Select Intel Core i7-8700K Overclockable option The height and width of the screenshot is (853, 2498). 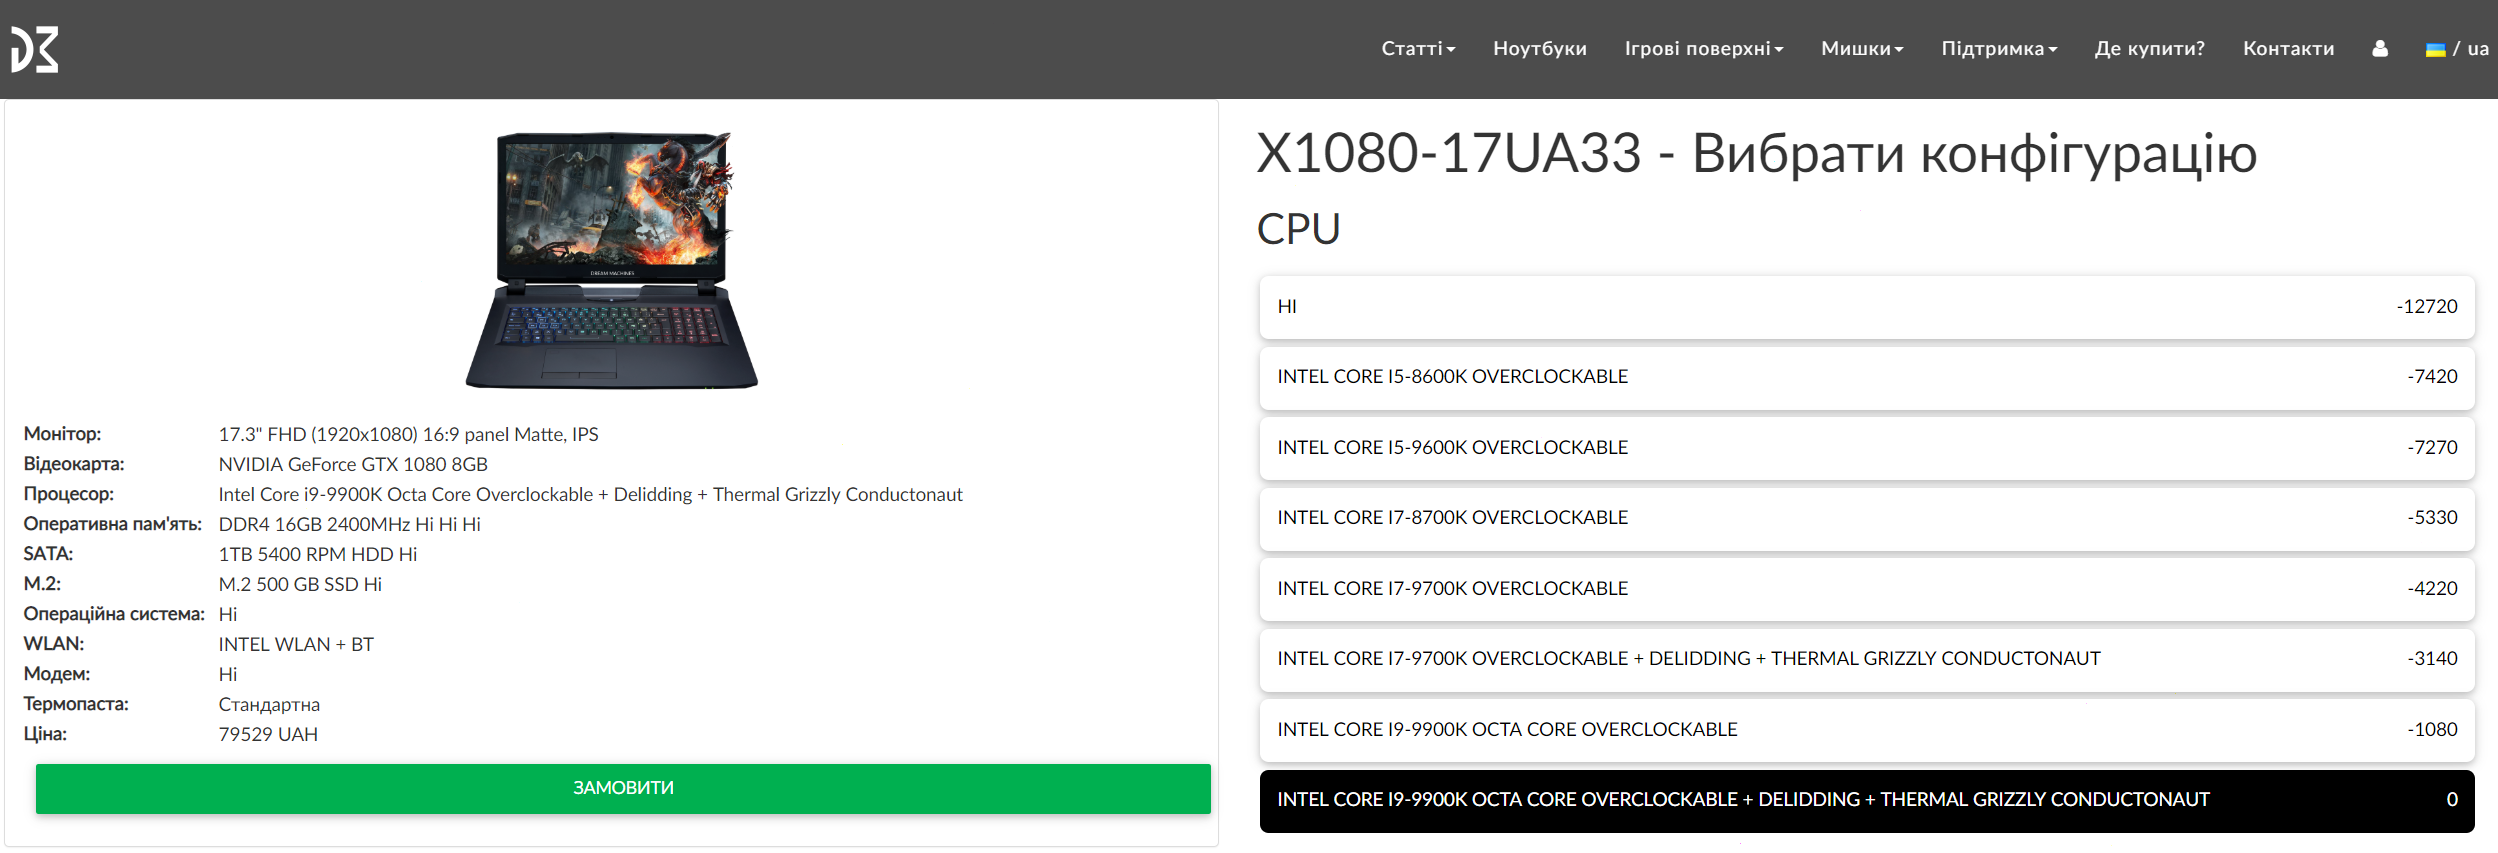pyautogui.click(x=1867, y=518)
